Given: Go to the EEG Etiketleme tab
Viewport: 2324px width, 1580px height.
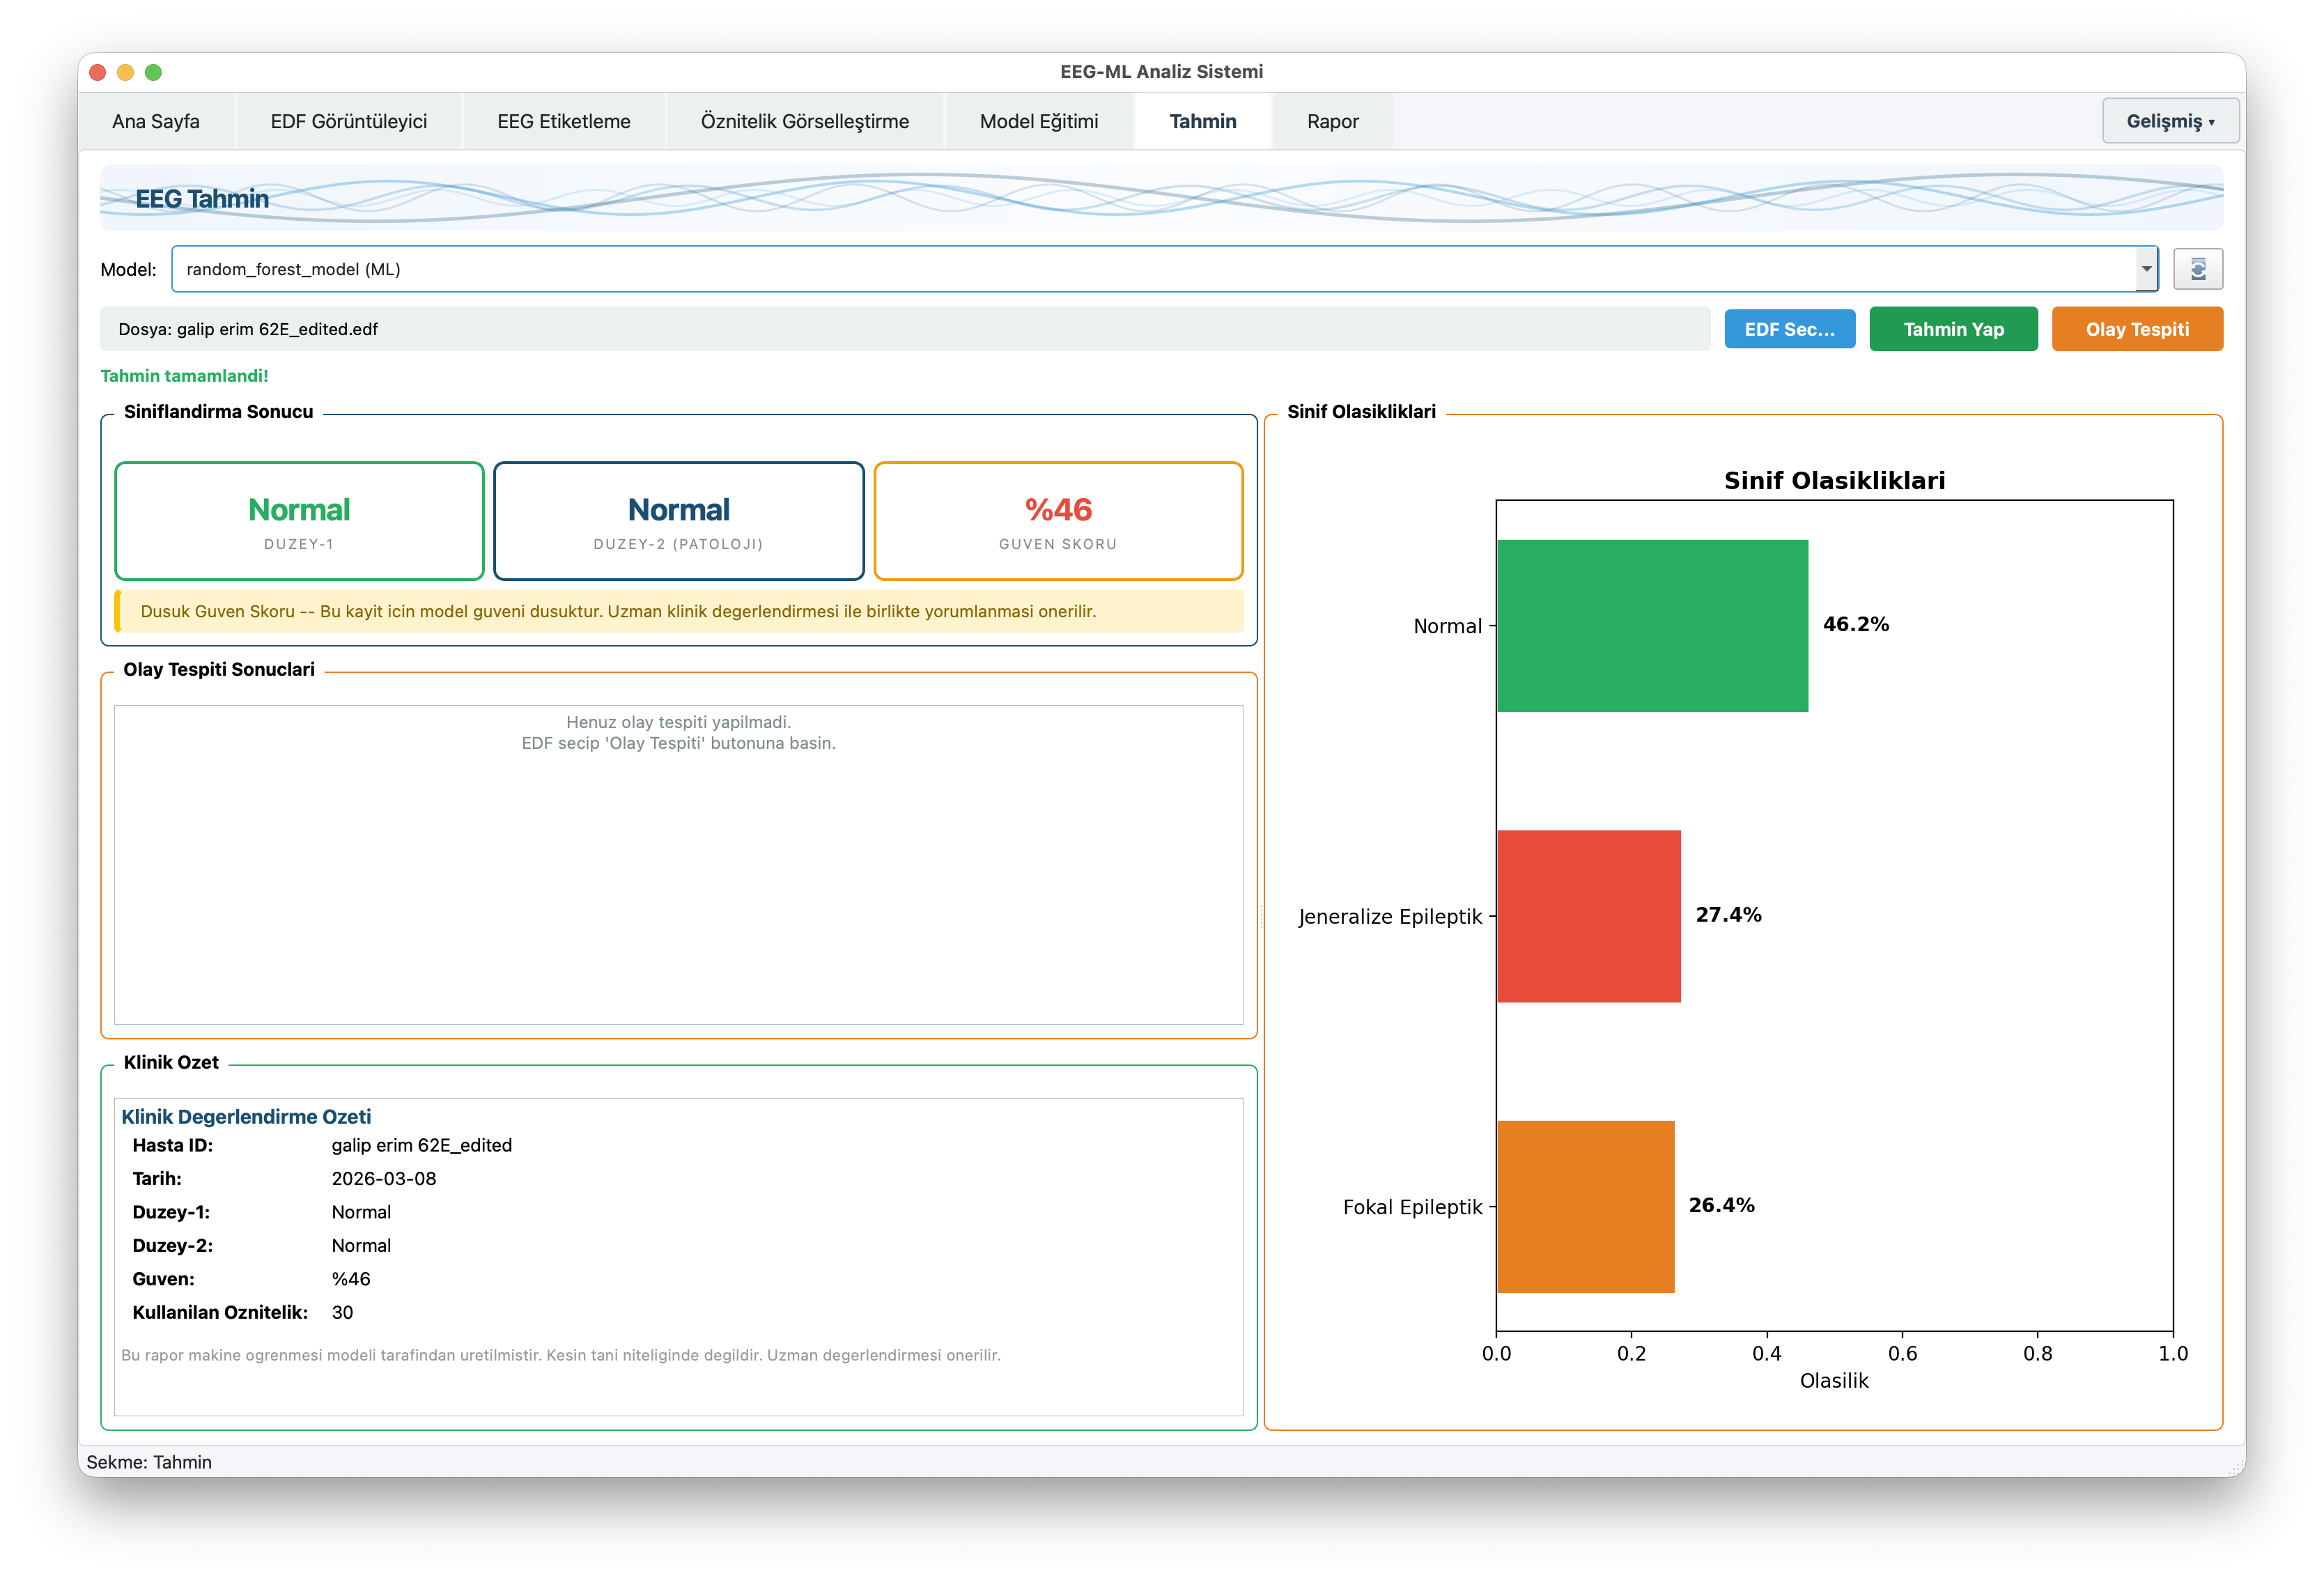Looking at the screenshot, I should tap(563, 121).
